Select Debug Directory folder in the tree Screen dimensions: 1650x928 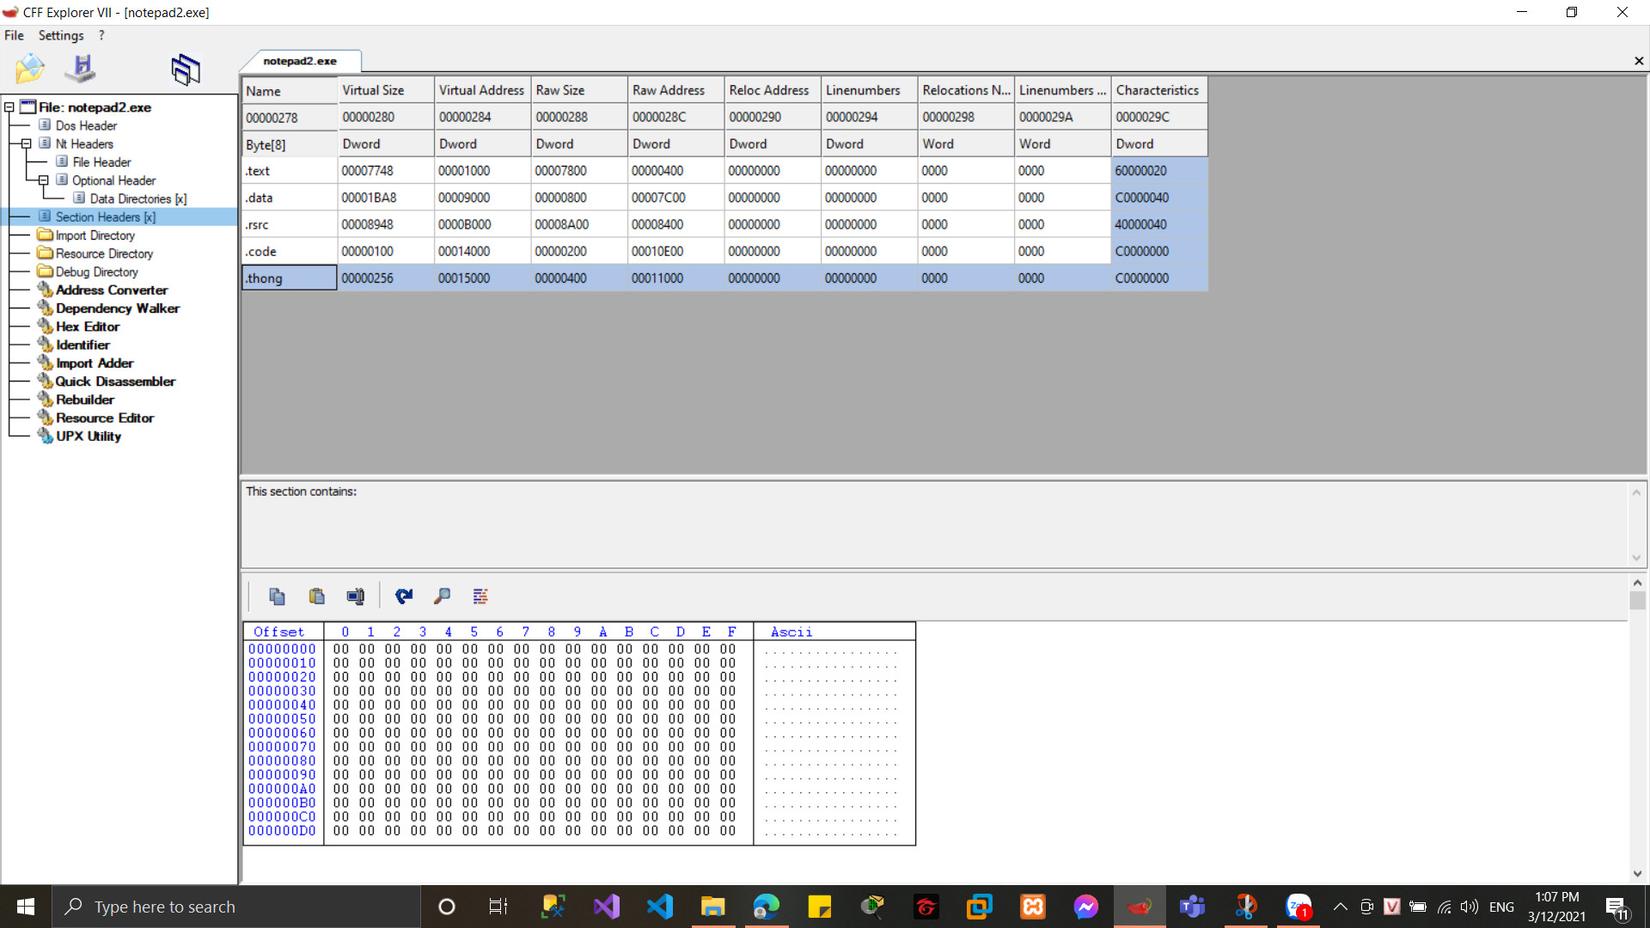97,272
